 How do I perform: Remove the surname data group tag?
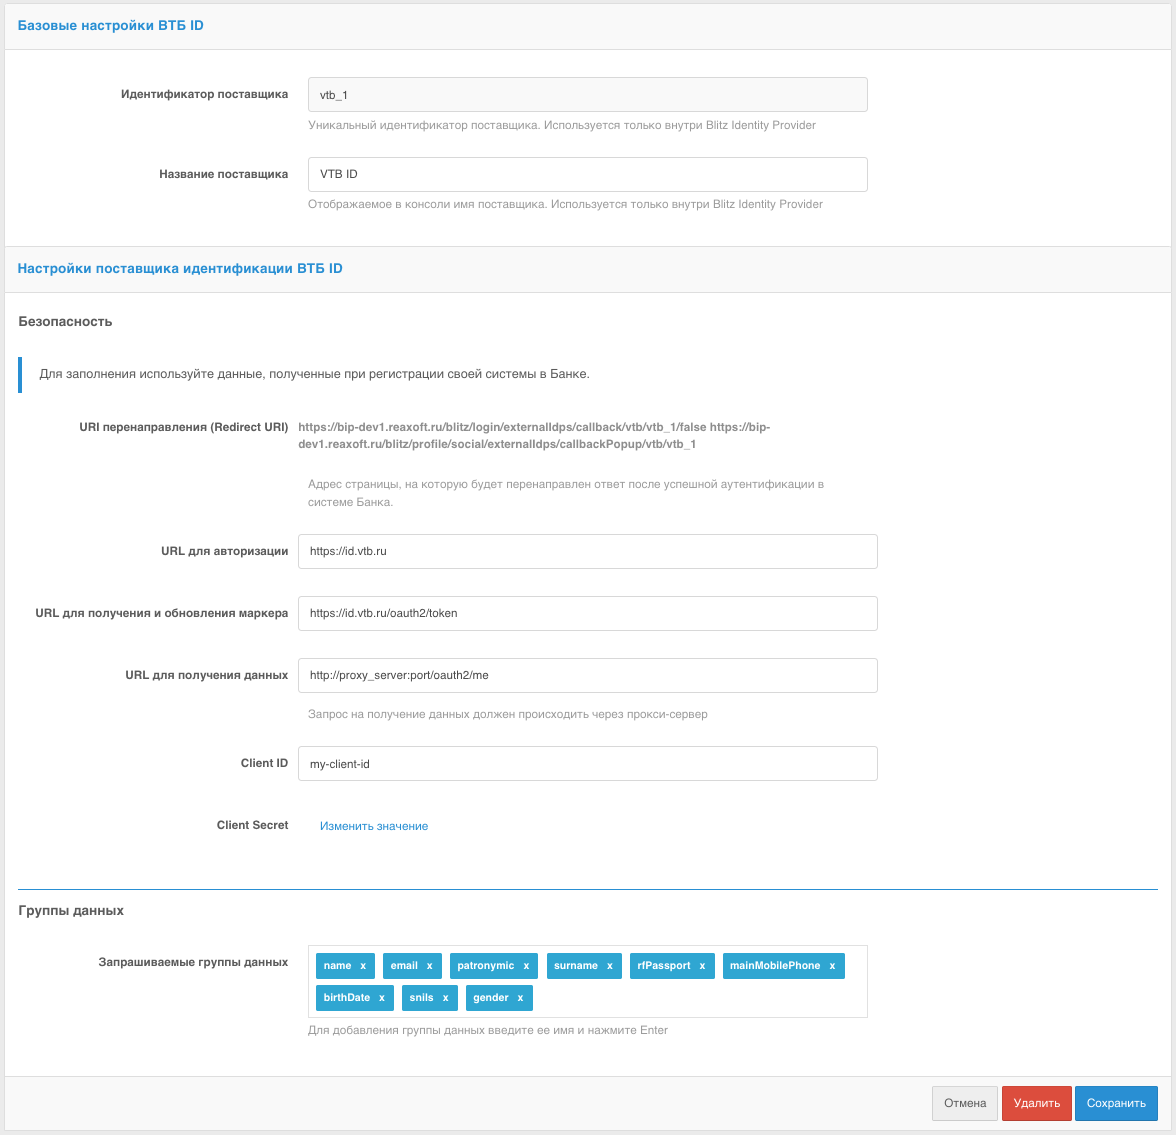[610, 966]
